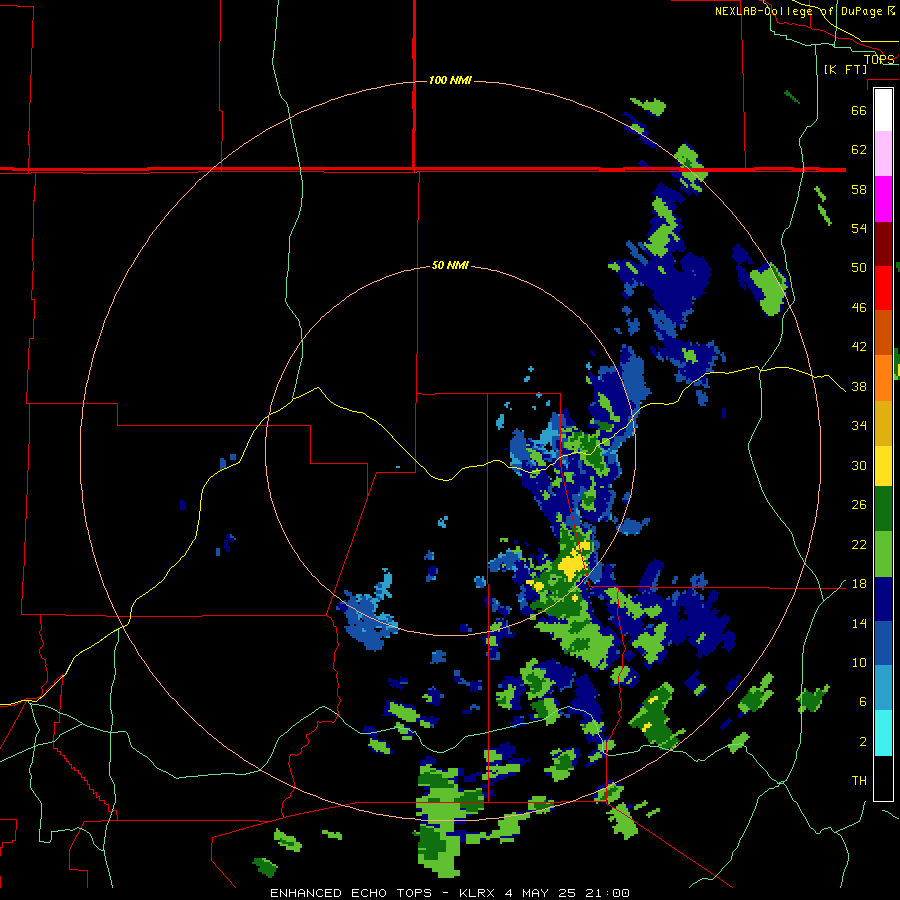Viewport: 900px width, 900px height.
Task: Select the dark green legend color band
Action: point(883,509)
